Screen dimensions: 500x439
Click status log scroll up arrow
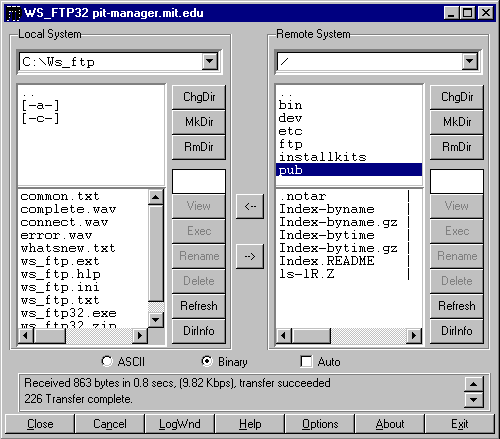pos(473,384)
